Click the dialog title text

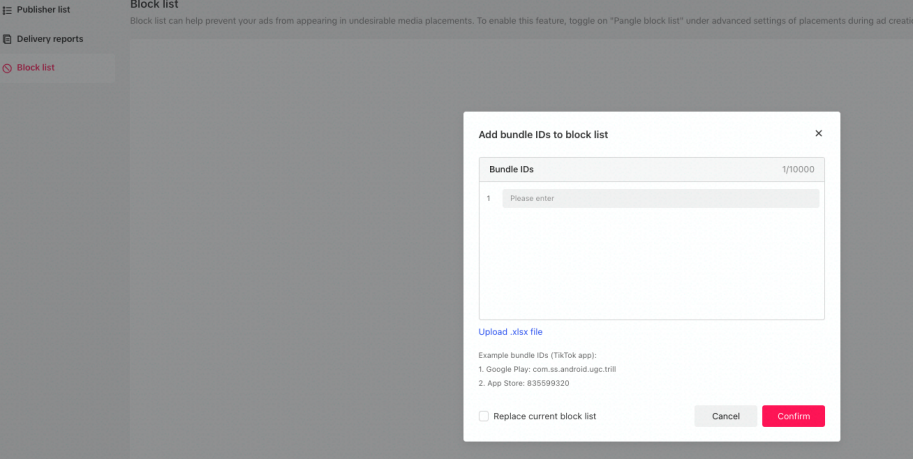coord(543,135)
